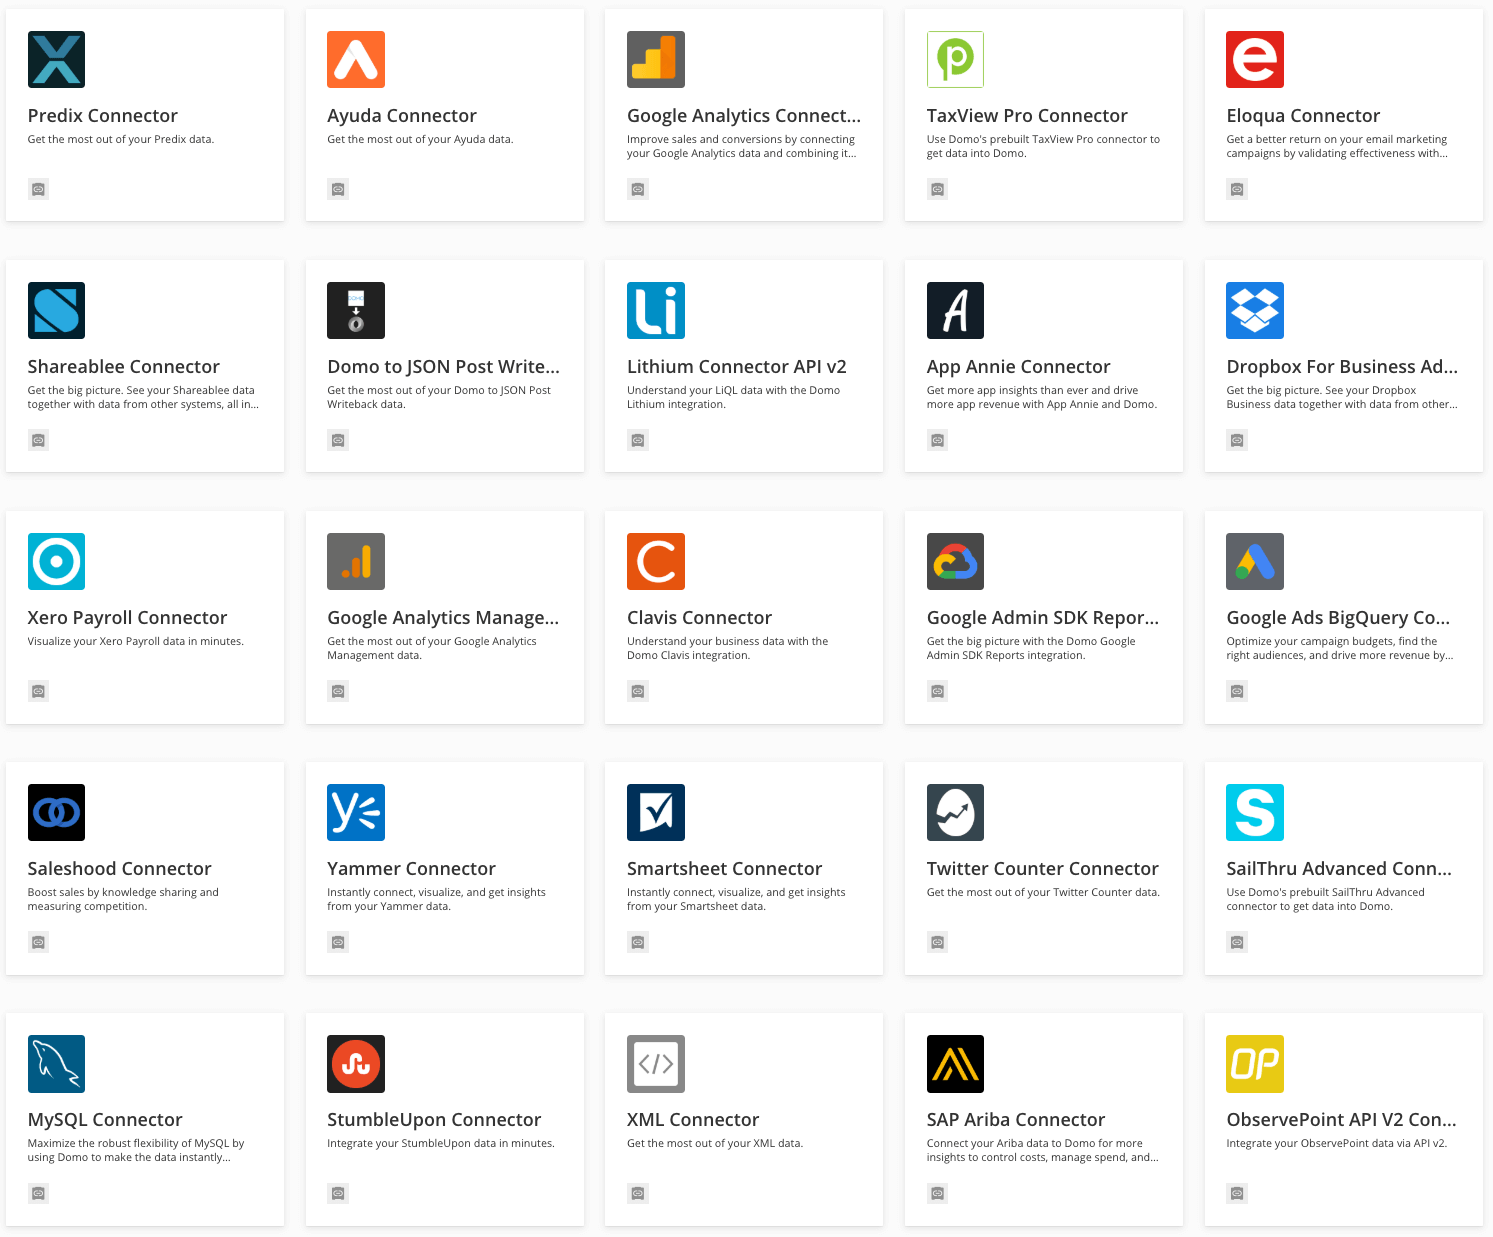This screenshot has width=1493, height=1237.
Task: Click 'Get the most out of your XML data.'
Action: (x=715, y=1143)
